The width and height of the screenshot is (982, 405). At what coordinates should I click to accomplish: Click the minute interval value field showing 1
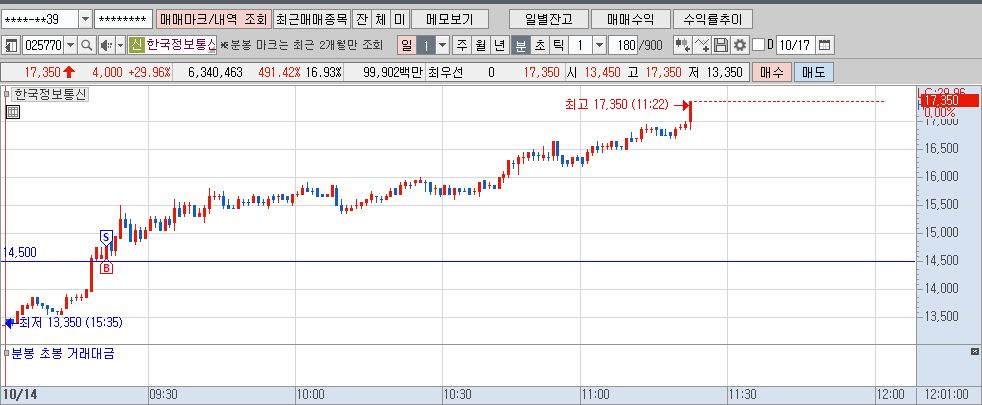(581, 45)
